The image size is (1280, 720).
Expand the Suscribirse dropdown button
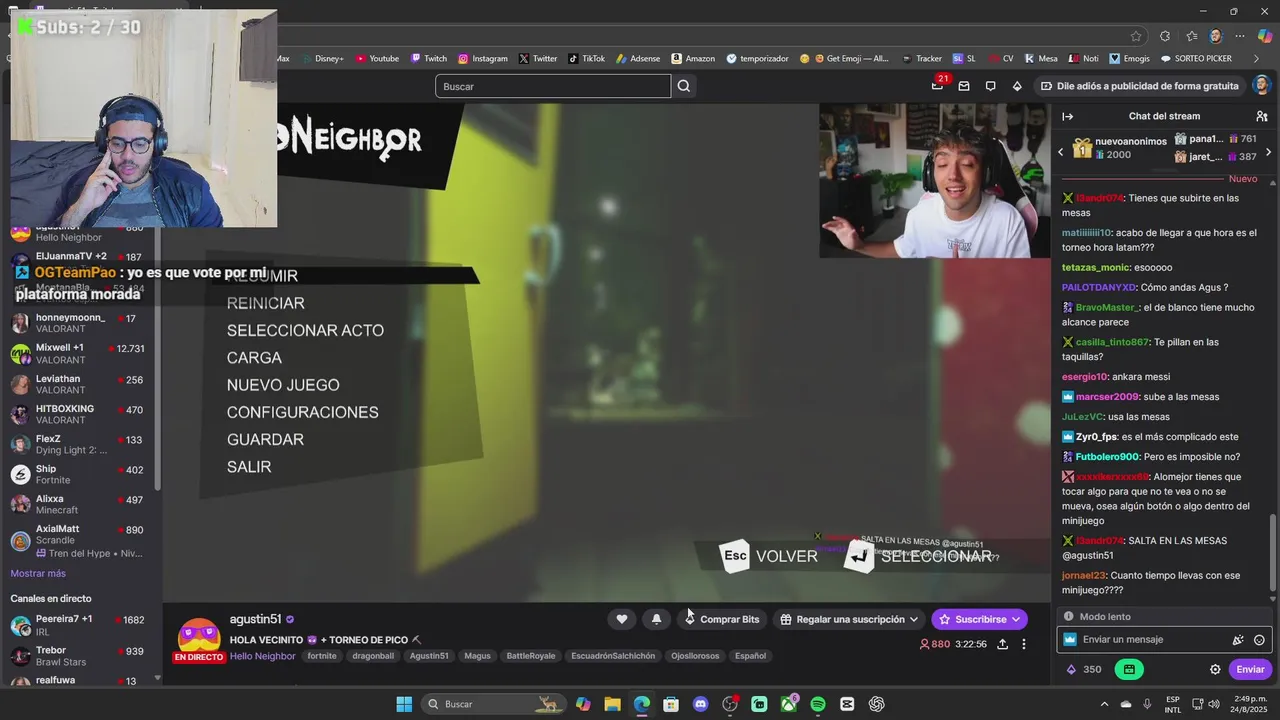coord(1016,619)
